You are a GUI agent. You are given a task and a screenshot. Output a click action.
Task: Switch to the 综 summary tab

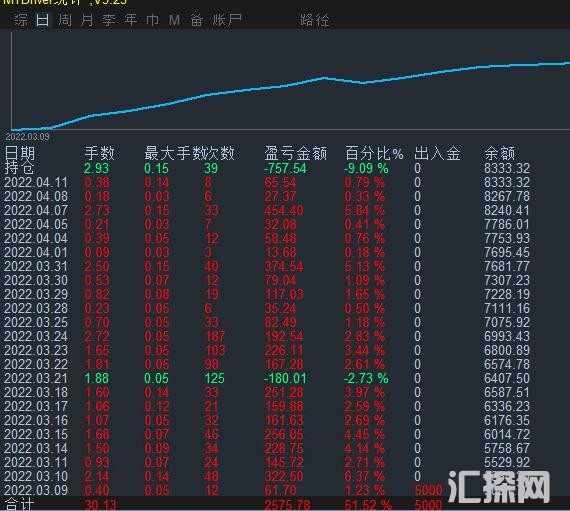tap(21, 20)
